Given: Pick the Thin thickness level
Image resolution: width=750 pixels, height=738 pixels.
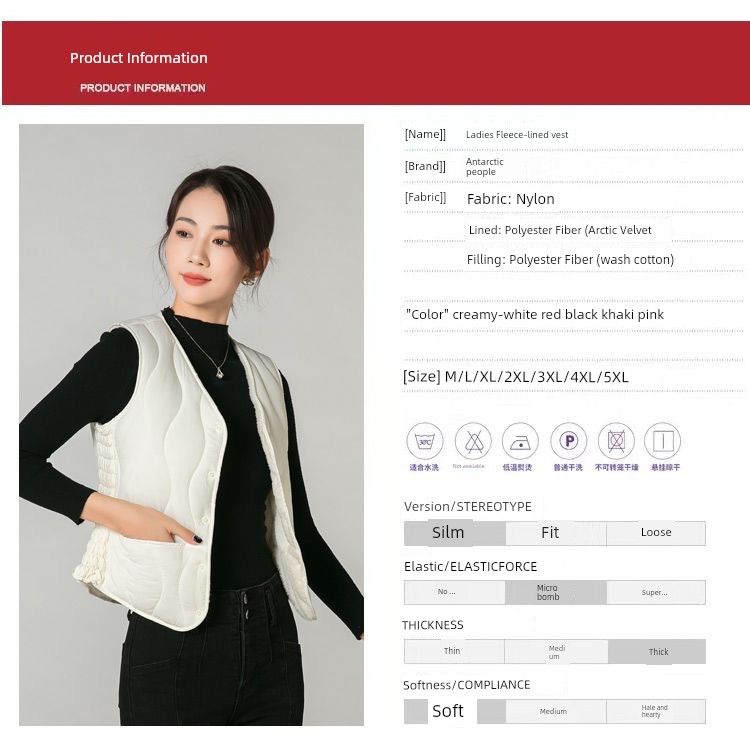Looking at the screenshot, I should [x=454, y=651].
